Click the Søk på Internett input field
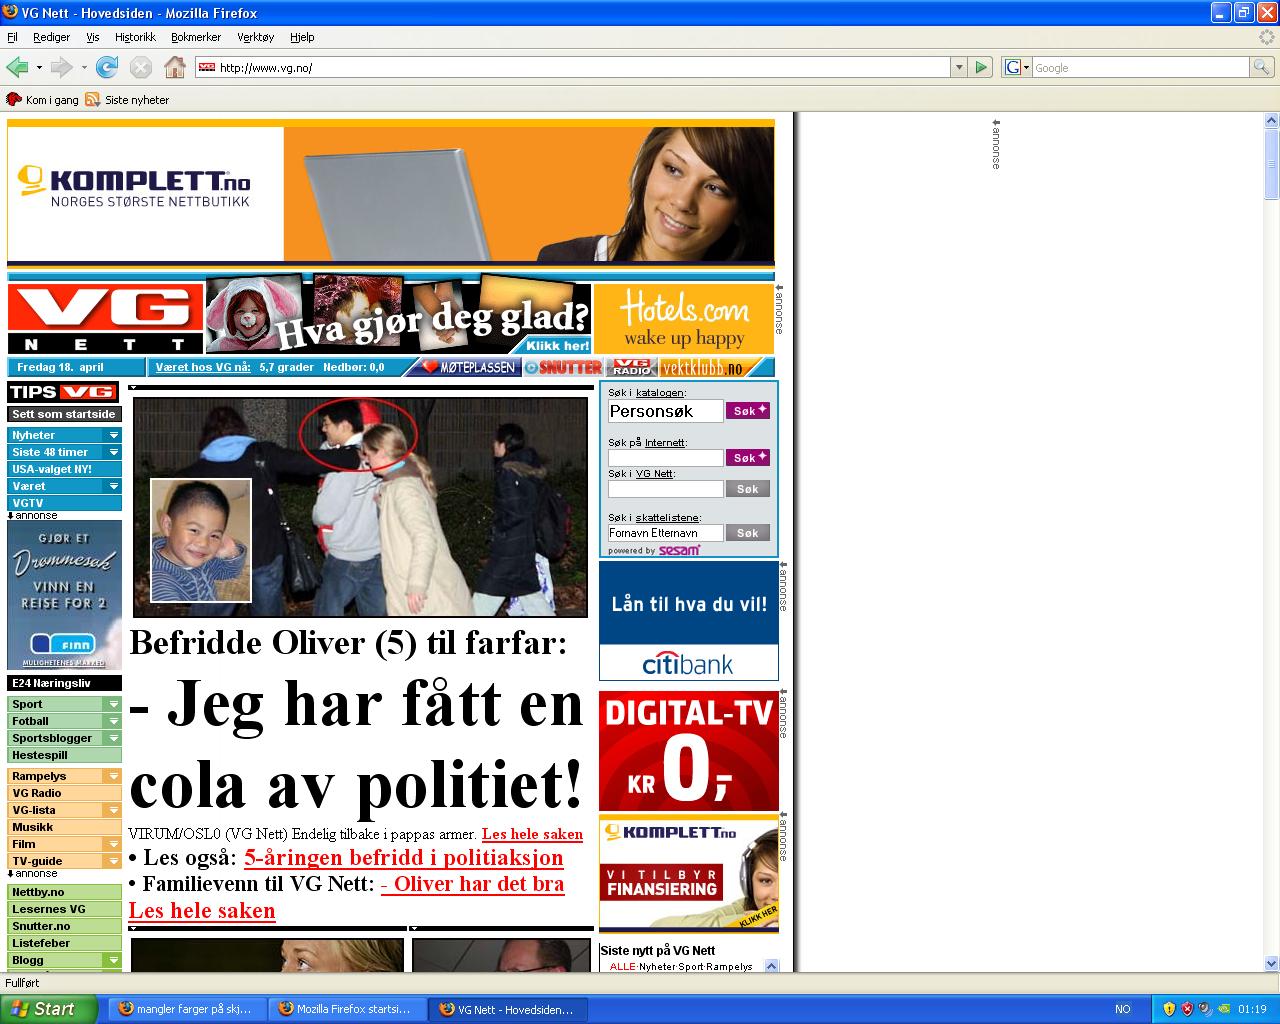This screenshot has width=1280, height=1024. click(665, 457)
